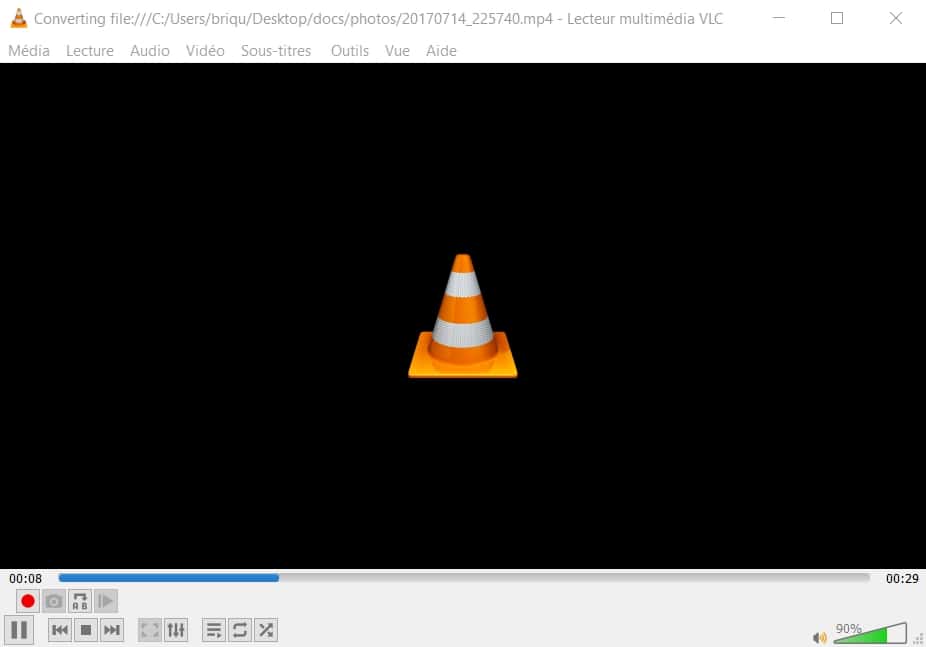
Task: Open the Vidéo menu
Action: pyautogui.click(x=205, y=51)
